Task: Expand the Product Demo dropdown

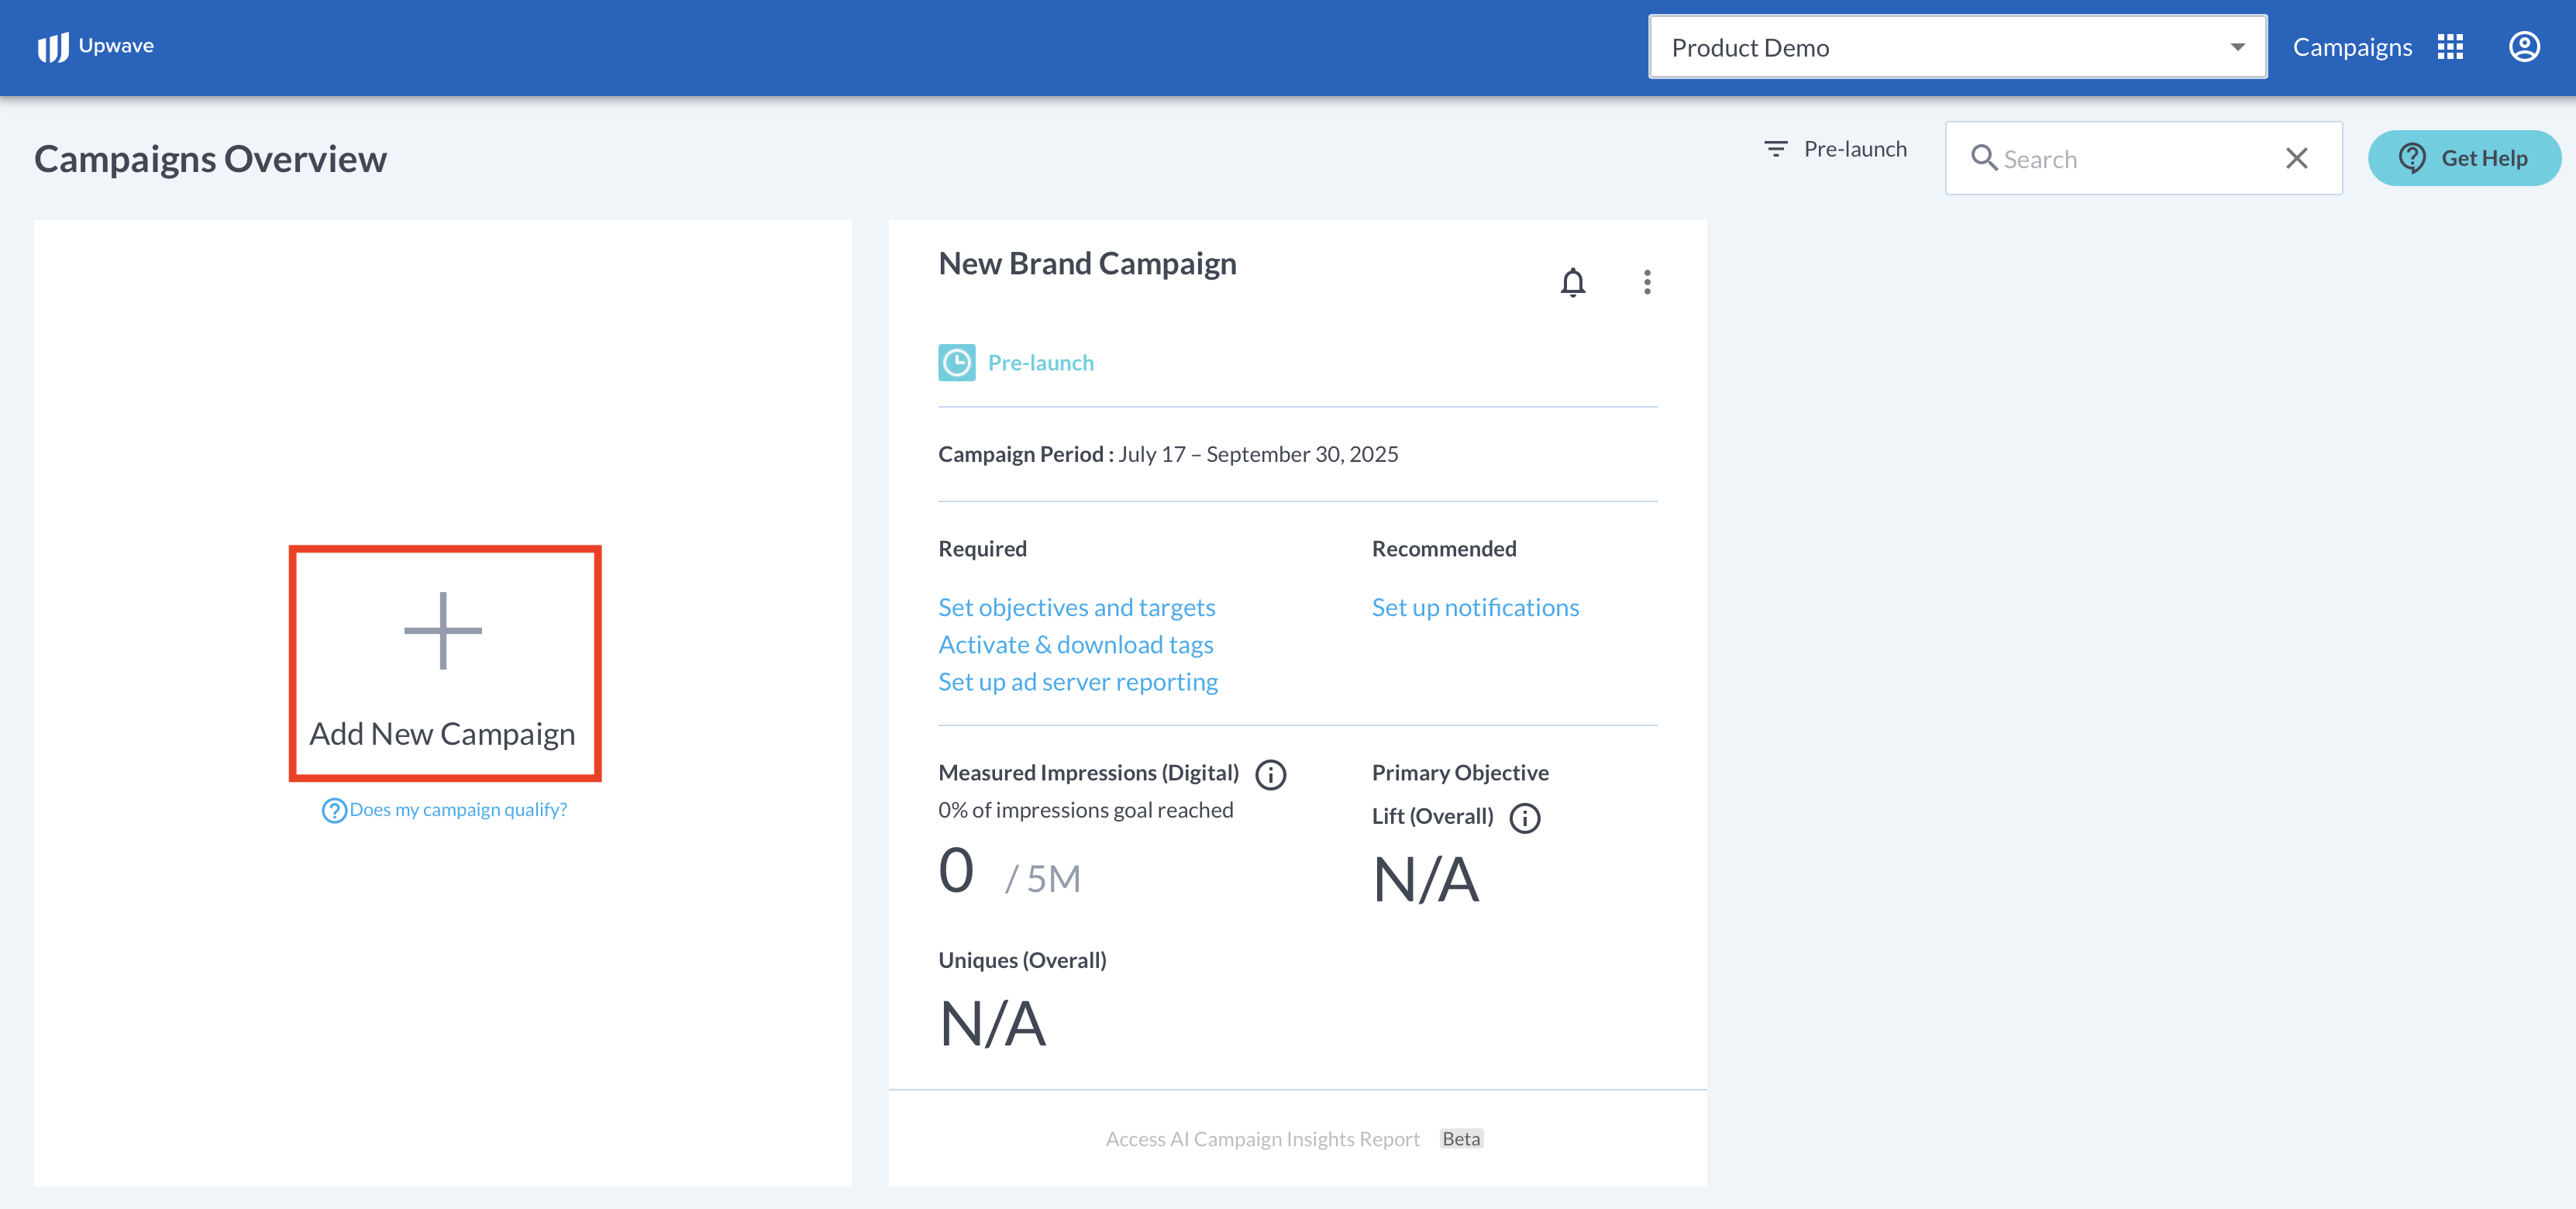Action: 1957,47
